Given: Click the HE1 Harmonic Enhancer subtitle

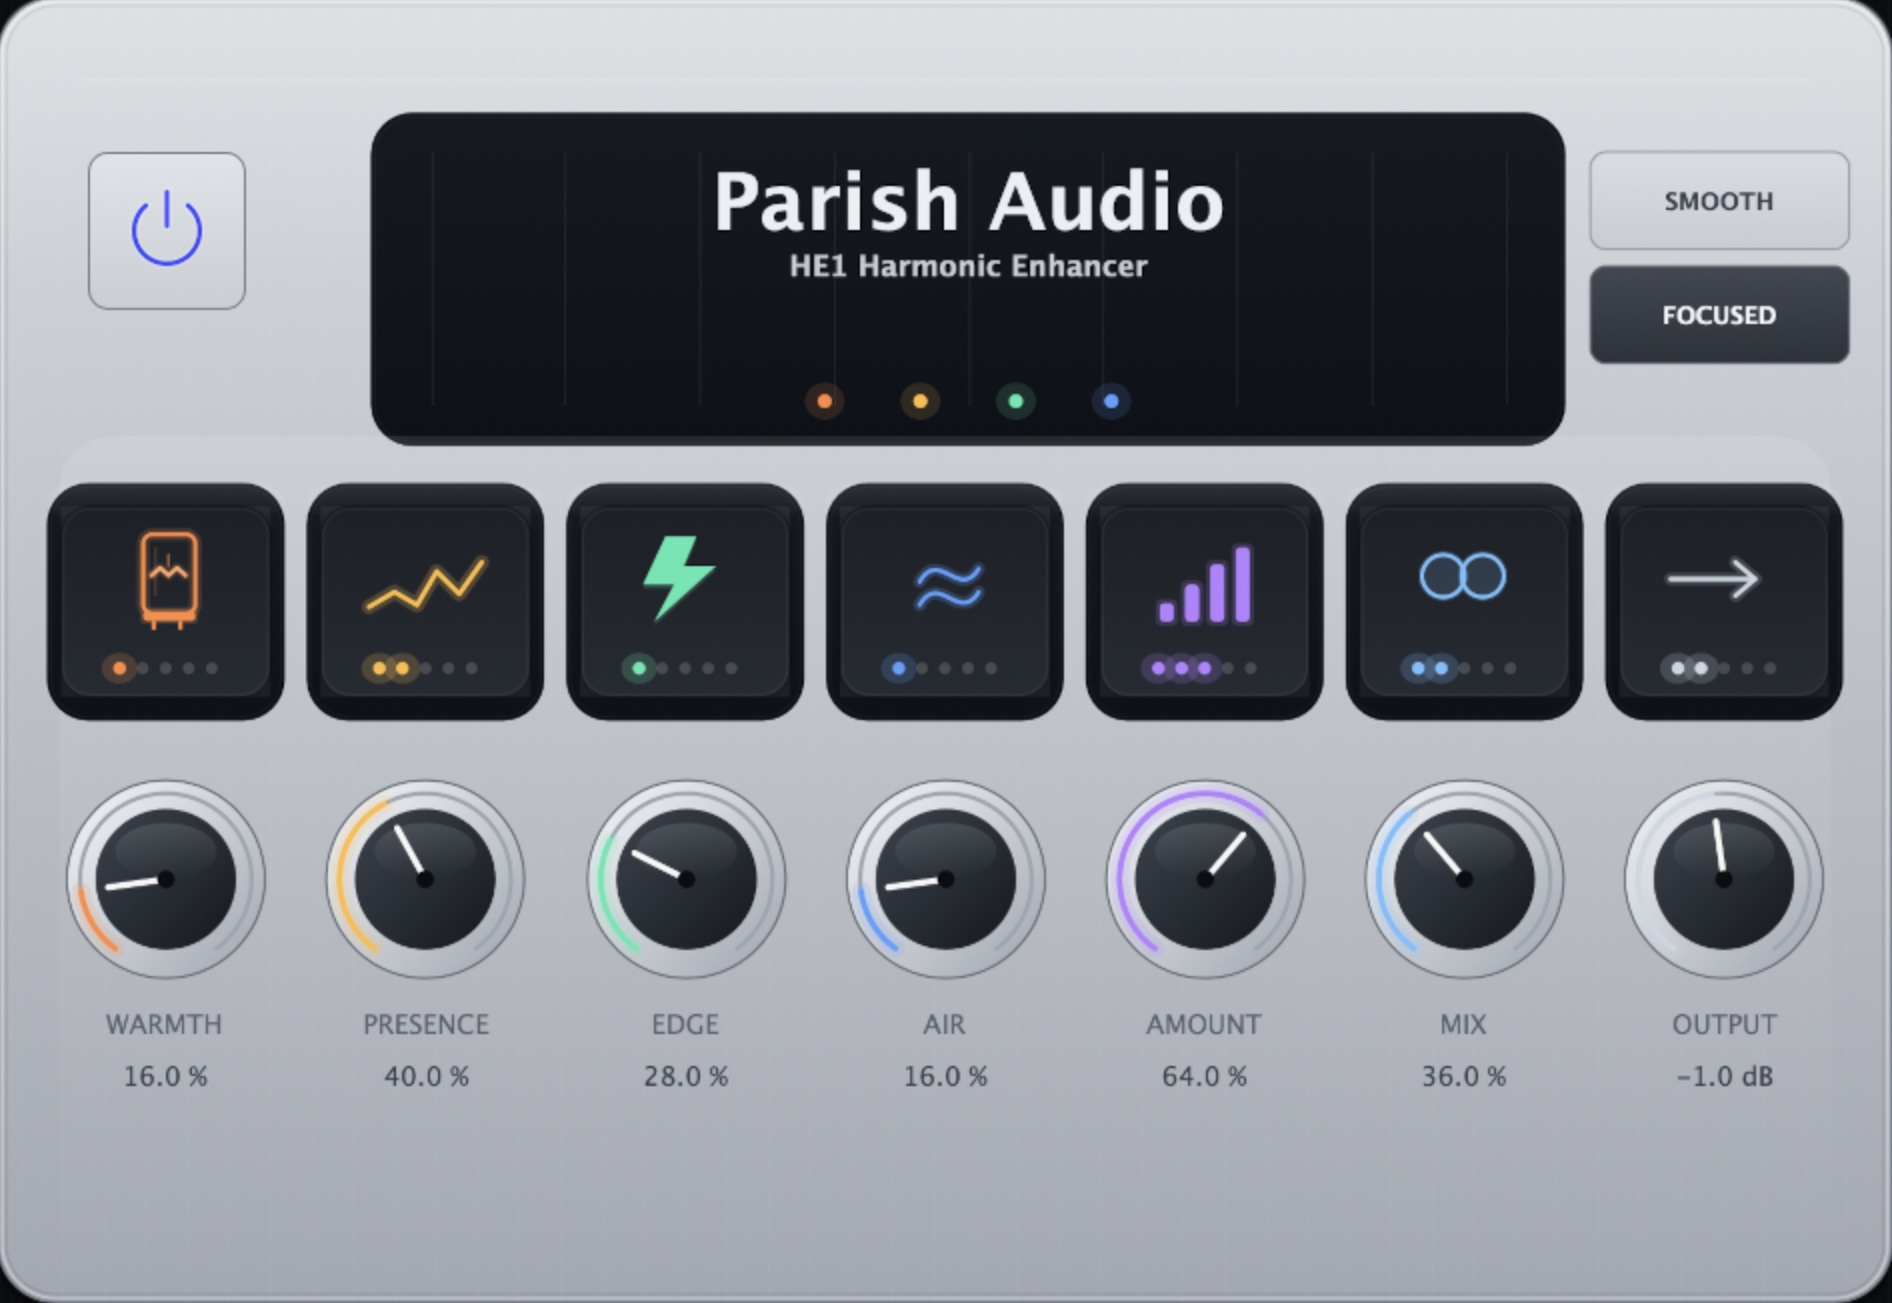Looking at the screenshot, I should [968, 266].
